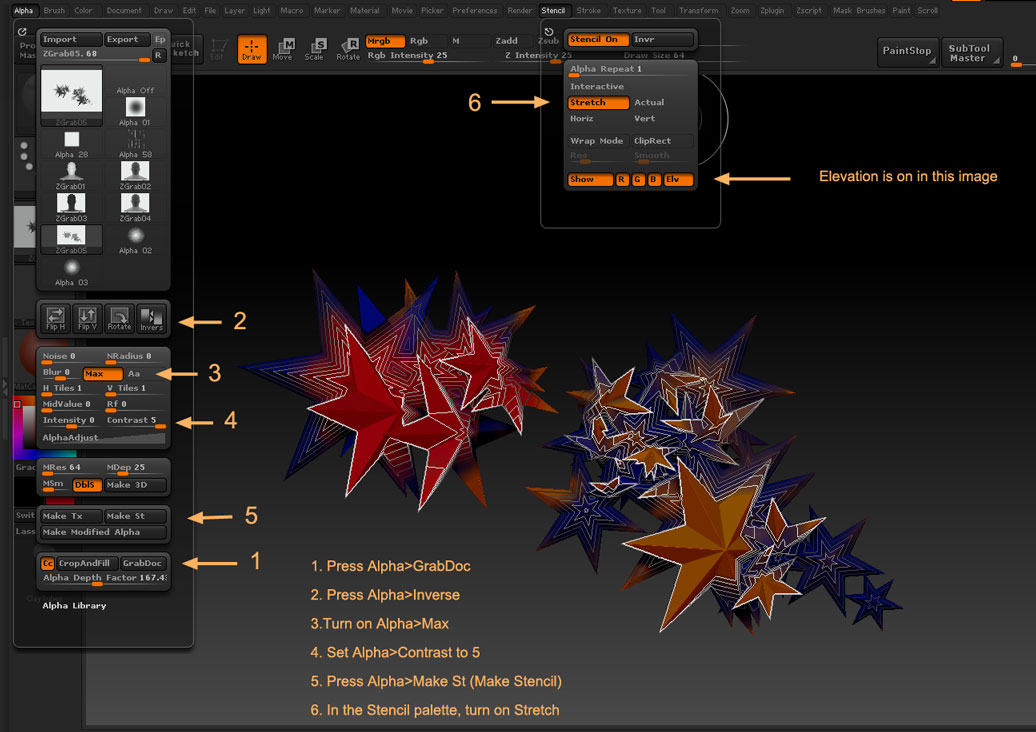Toggle the Max switch in Alpha palette
The image size is (1036, 732).
point(102,373)
